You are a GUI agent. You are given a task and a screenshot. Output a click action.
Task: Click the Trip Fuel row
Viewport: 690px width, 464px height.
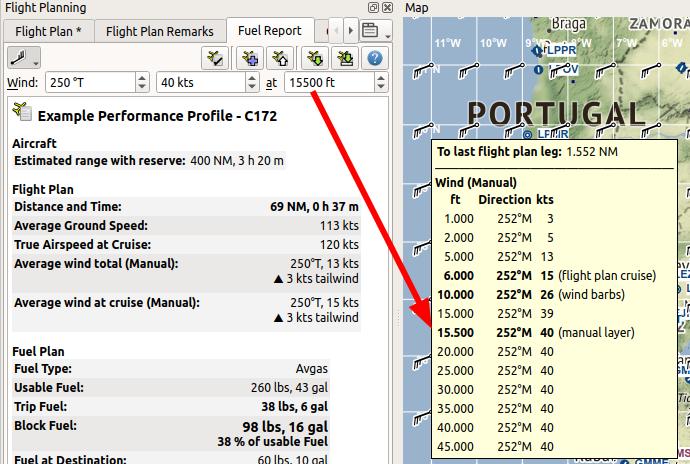171,406
